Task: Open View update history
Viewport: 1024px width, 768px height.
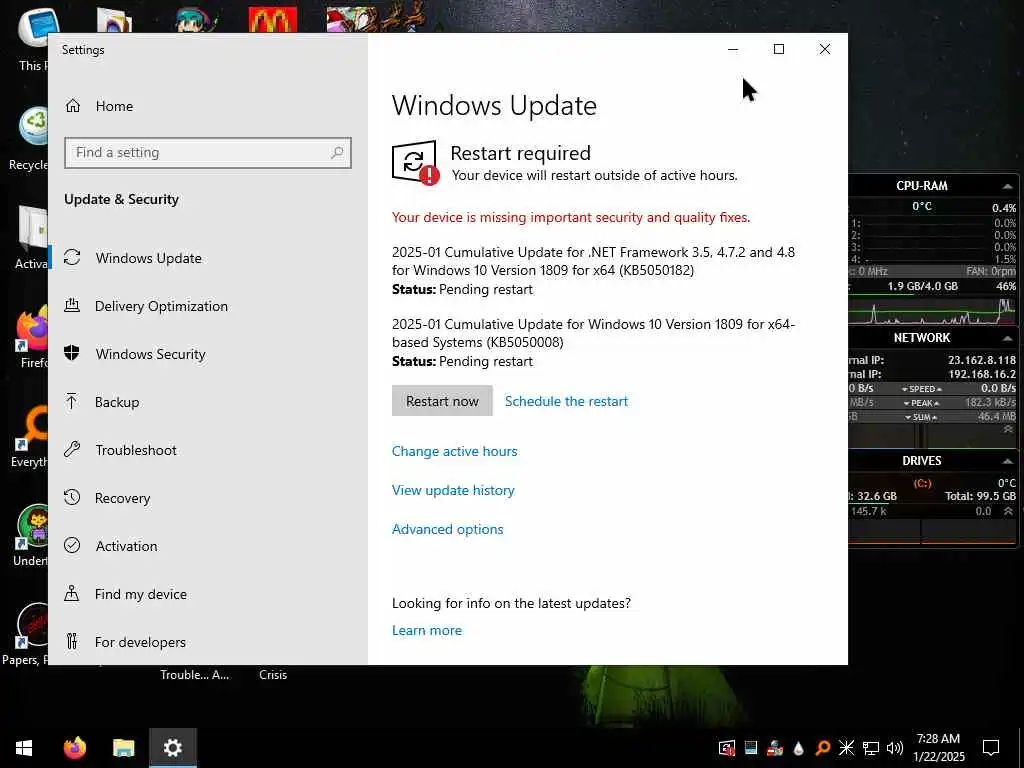Action: click(x=453, y=490)
